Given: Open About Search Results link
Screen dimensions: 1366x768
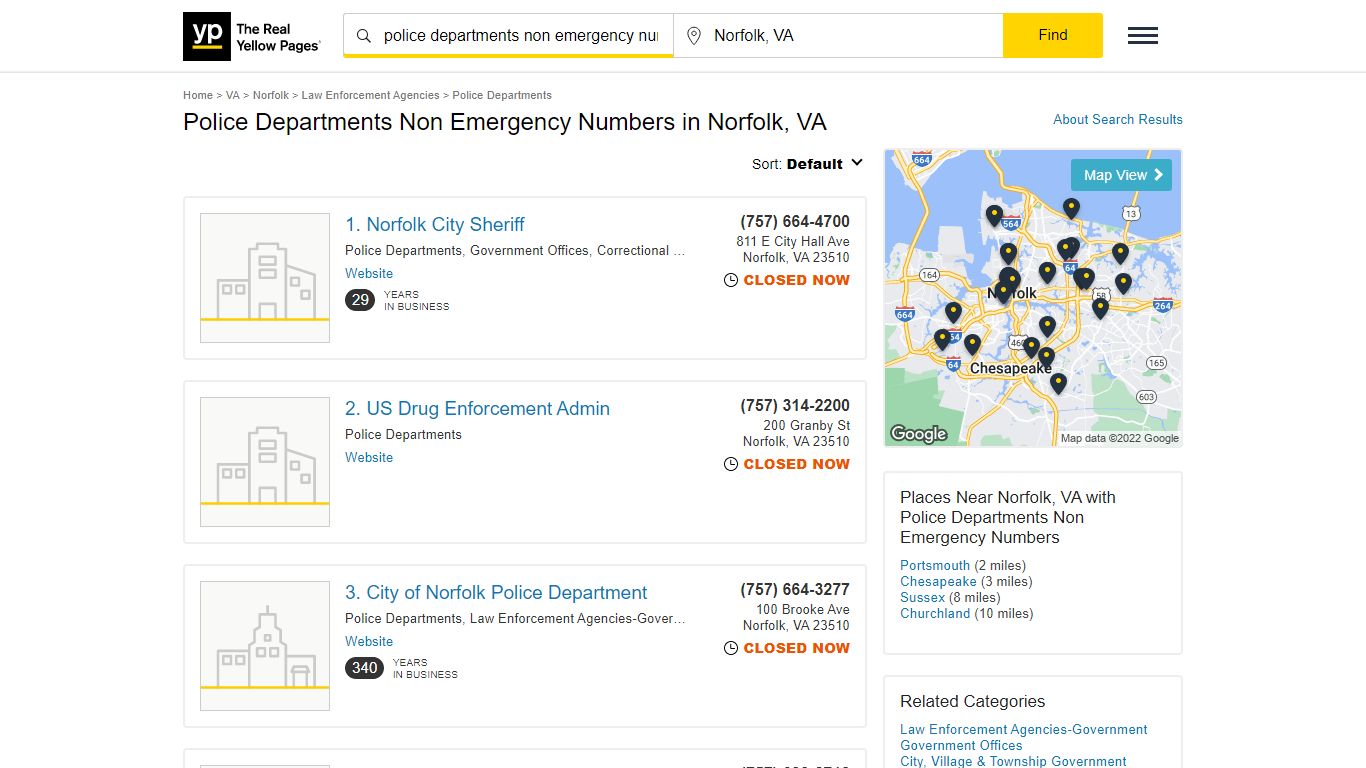Looking at the screenshot, I should pyautogui.click(x=1118, y=119).
